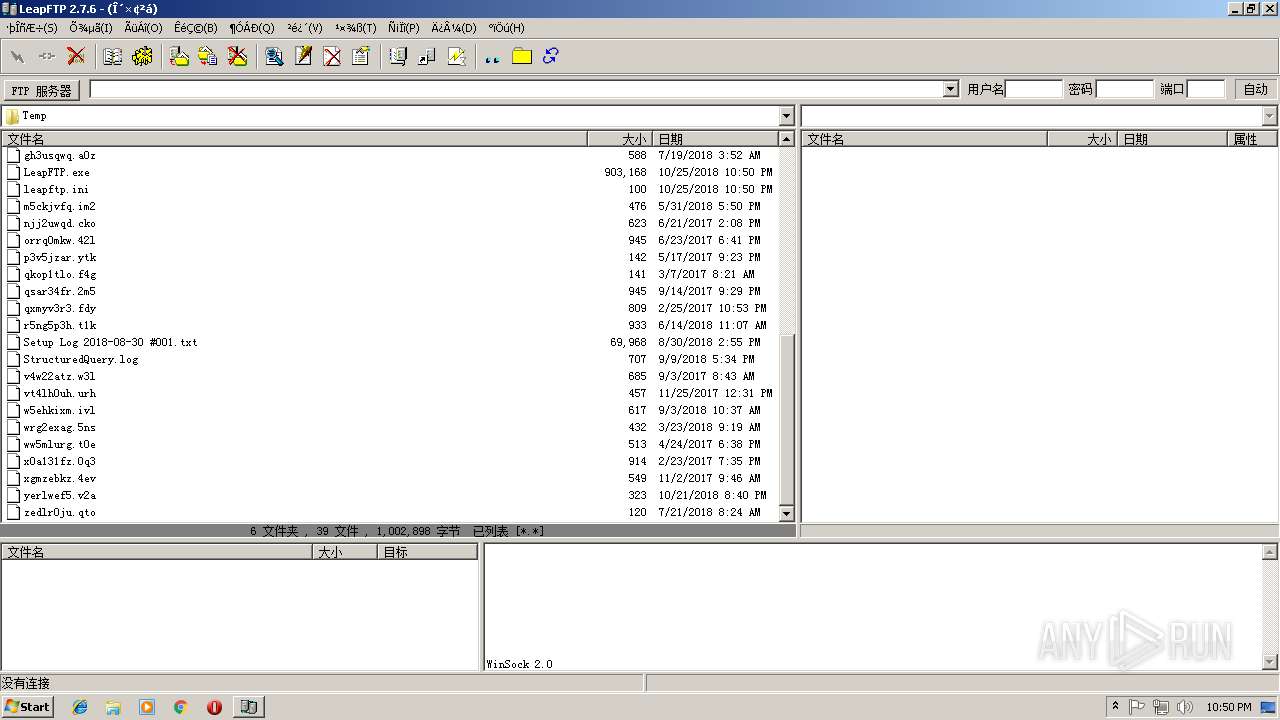The height and width of the screenshot is (720, 1280).
Task: Open Google Chrome from the taskbar
Action: 181,707
